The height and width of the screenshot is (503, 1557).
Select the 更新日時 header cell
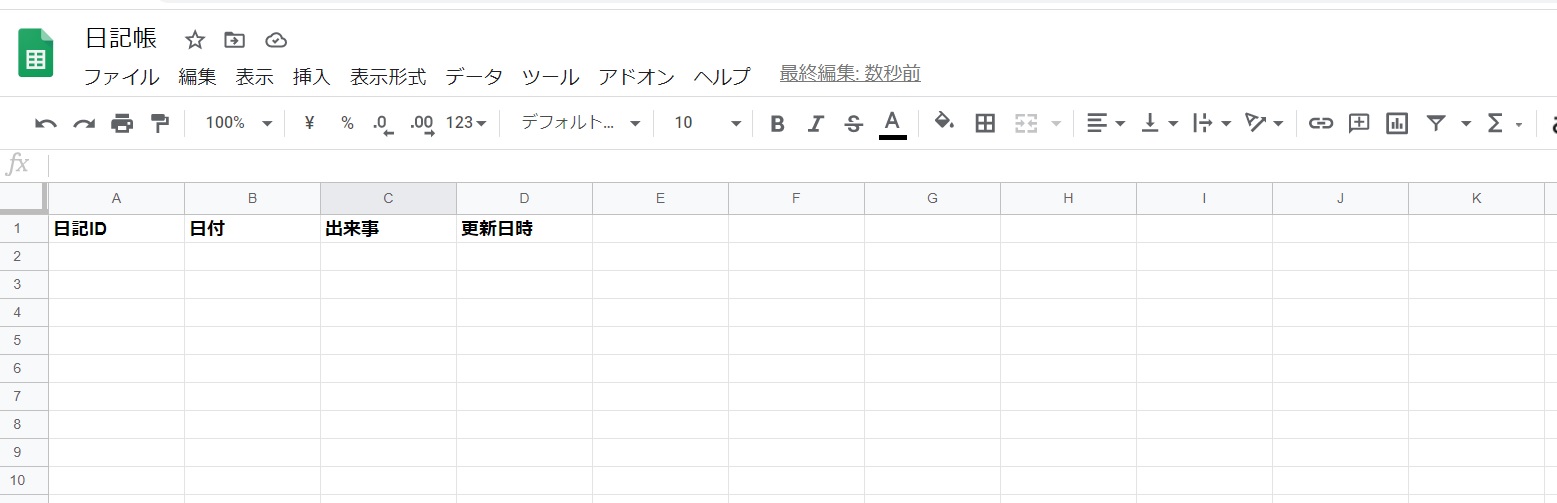[524, 229]
